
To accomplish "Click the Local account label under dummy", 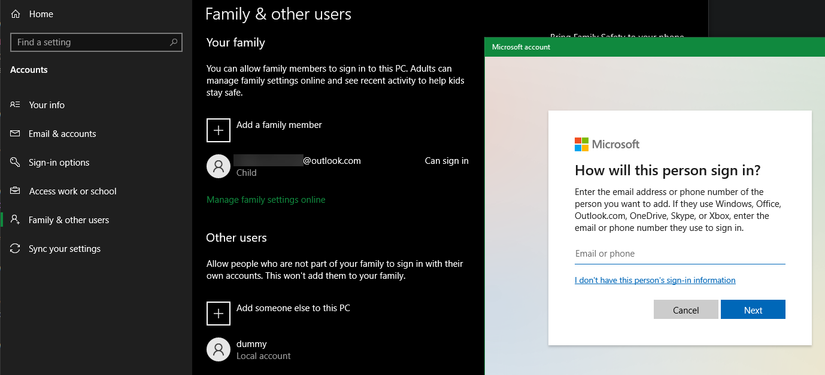I will pyautogui.click(x=263, y=356).
